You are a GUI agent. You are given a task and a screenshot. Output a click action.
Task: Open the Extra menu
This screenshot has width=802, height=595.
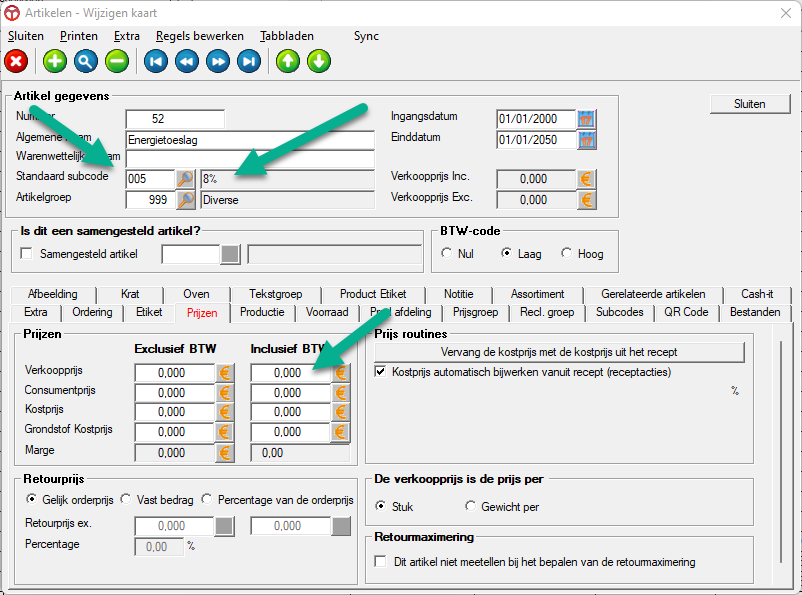[x=127, y=36]
